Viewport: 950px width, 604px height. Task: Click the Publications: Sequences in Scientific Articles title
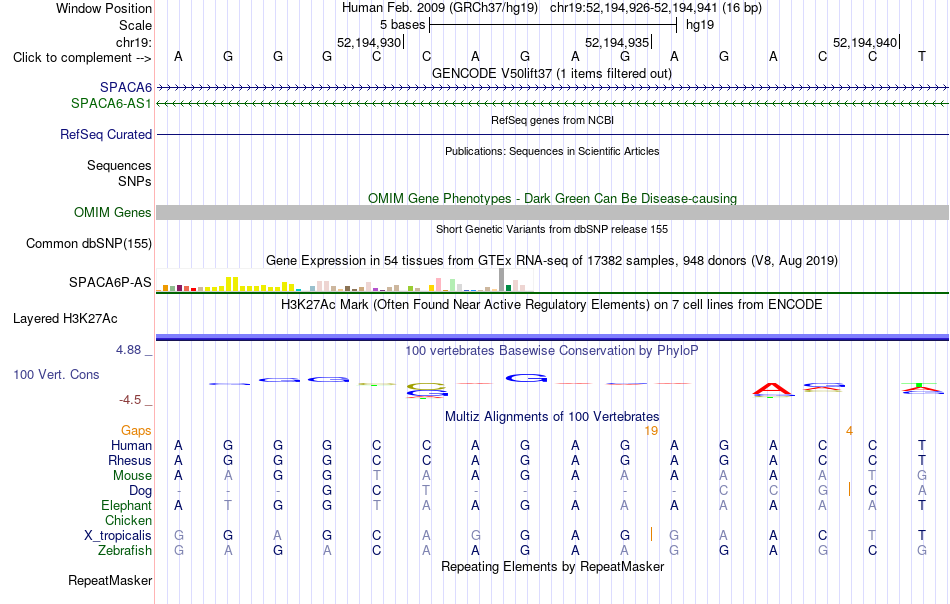552,151
